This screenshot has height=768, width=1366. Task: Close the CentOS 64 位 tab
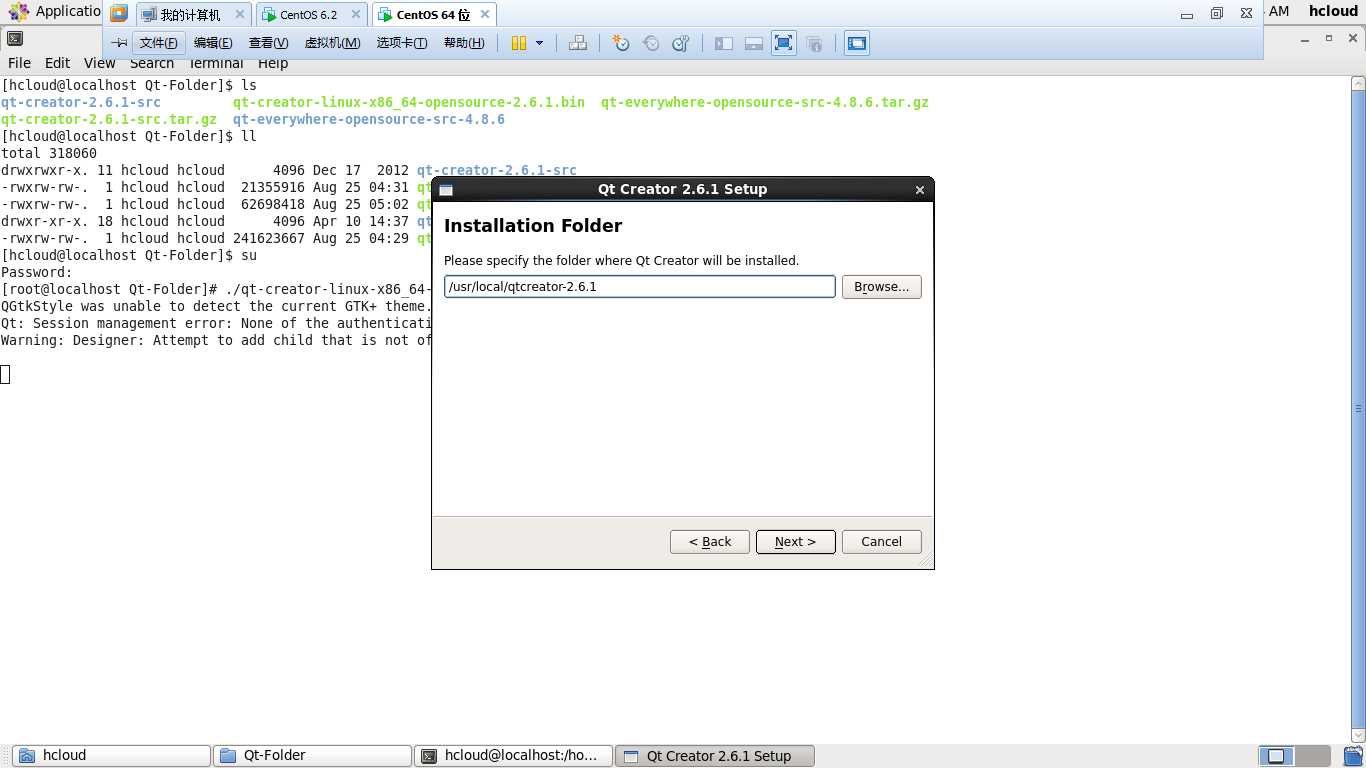[x=485, y=15]
